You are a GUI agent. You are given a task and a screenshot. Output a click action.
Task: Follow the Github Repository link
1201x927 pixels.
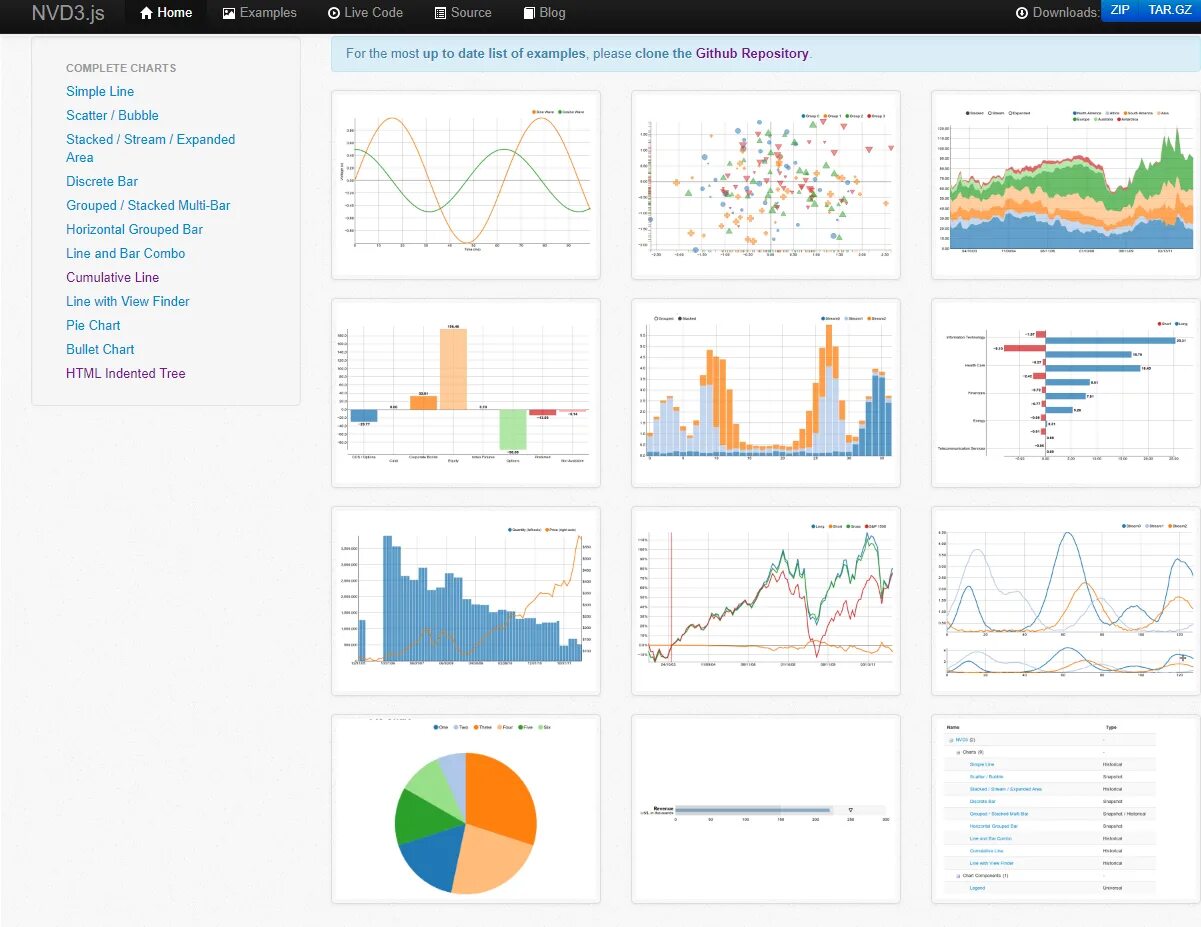752,54
